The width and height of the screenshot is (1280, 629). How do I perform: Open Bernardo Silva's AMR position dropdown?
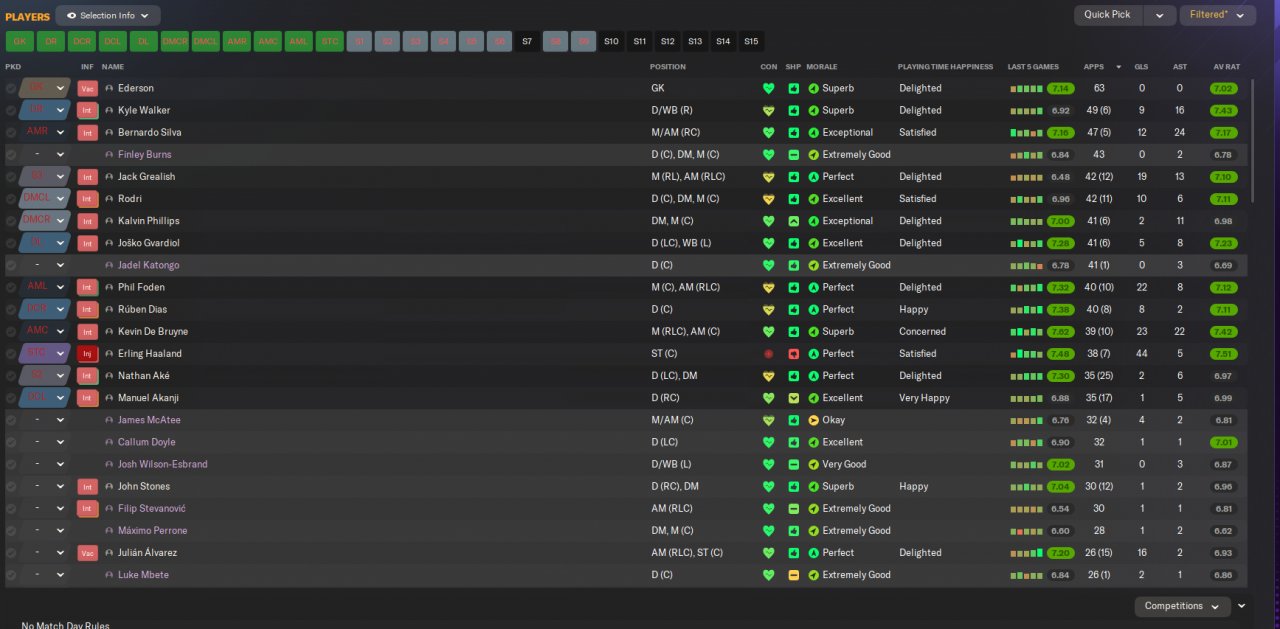[45, 132]
